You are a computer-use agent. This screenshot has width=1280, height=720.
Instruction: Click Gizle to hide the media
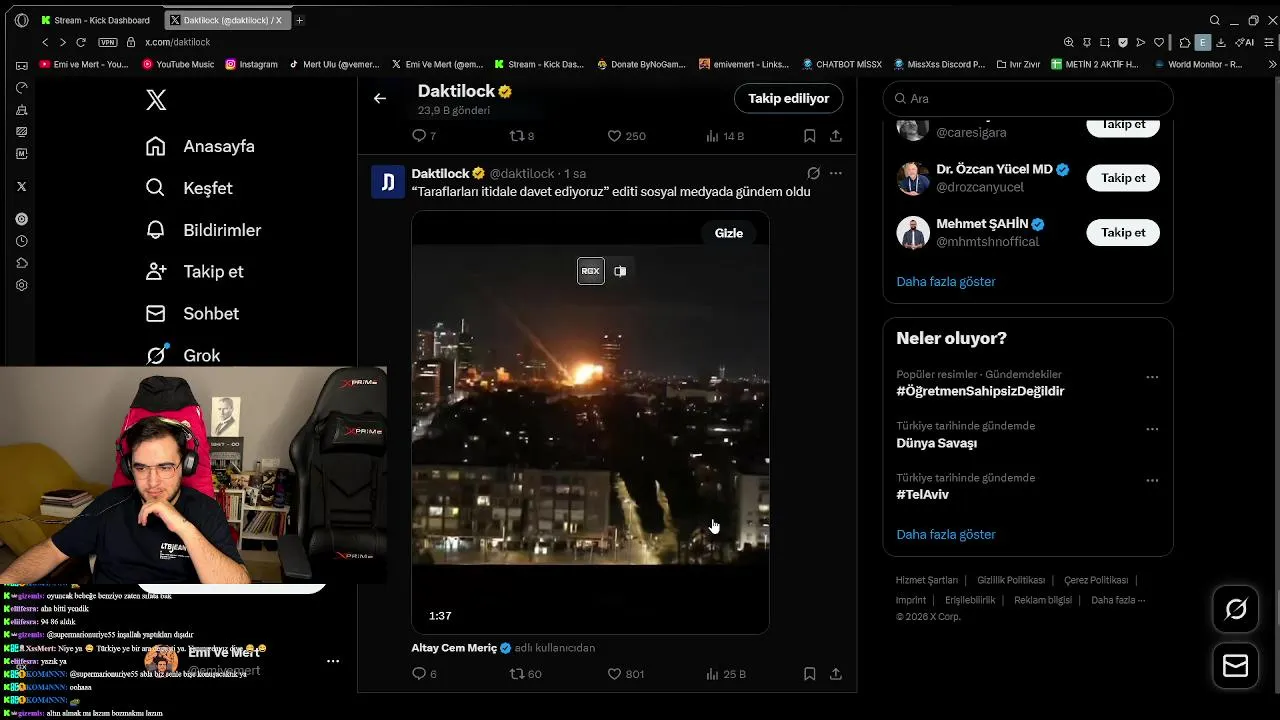pos(728,233)
